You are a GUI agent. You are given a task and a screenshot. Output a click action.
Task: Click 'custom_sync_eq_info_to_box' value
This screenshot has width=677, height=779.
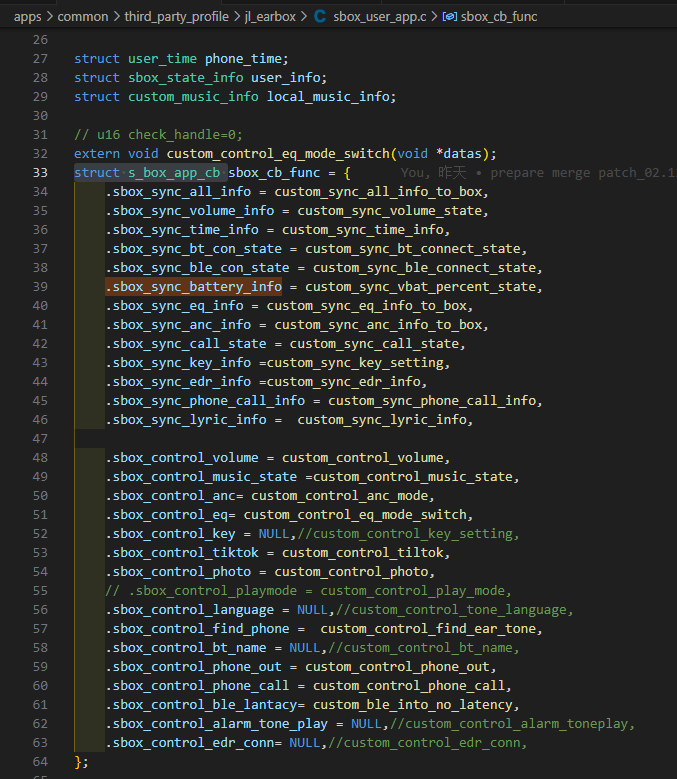pyautogui.click(x=367, y=306)
